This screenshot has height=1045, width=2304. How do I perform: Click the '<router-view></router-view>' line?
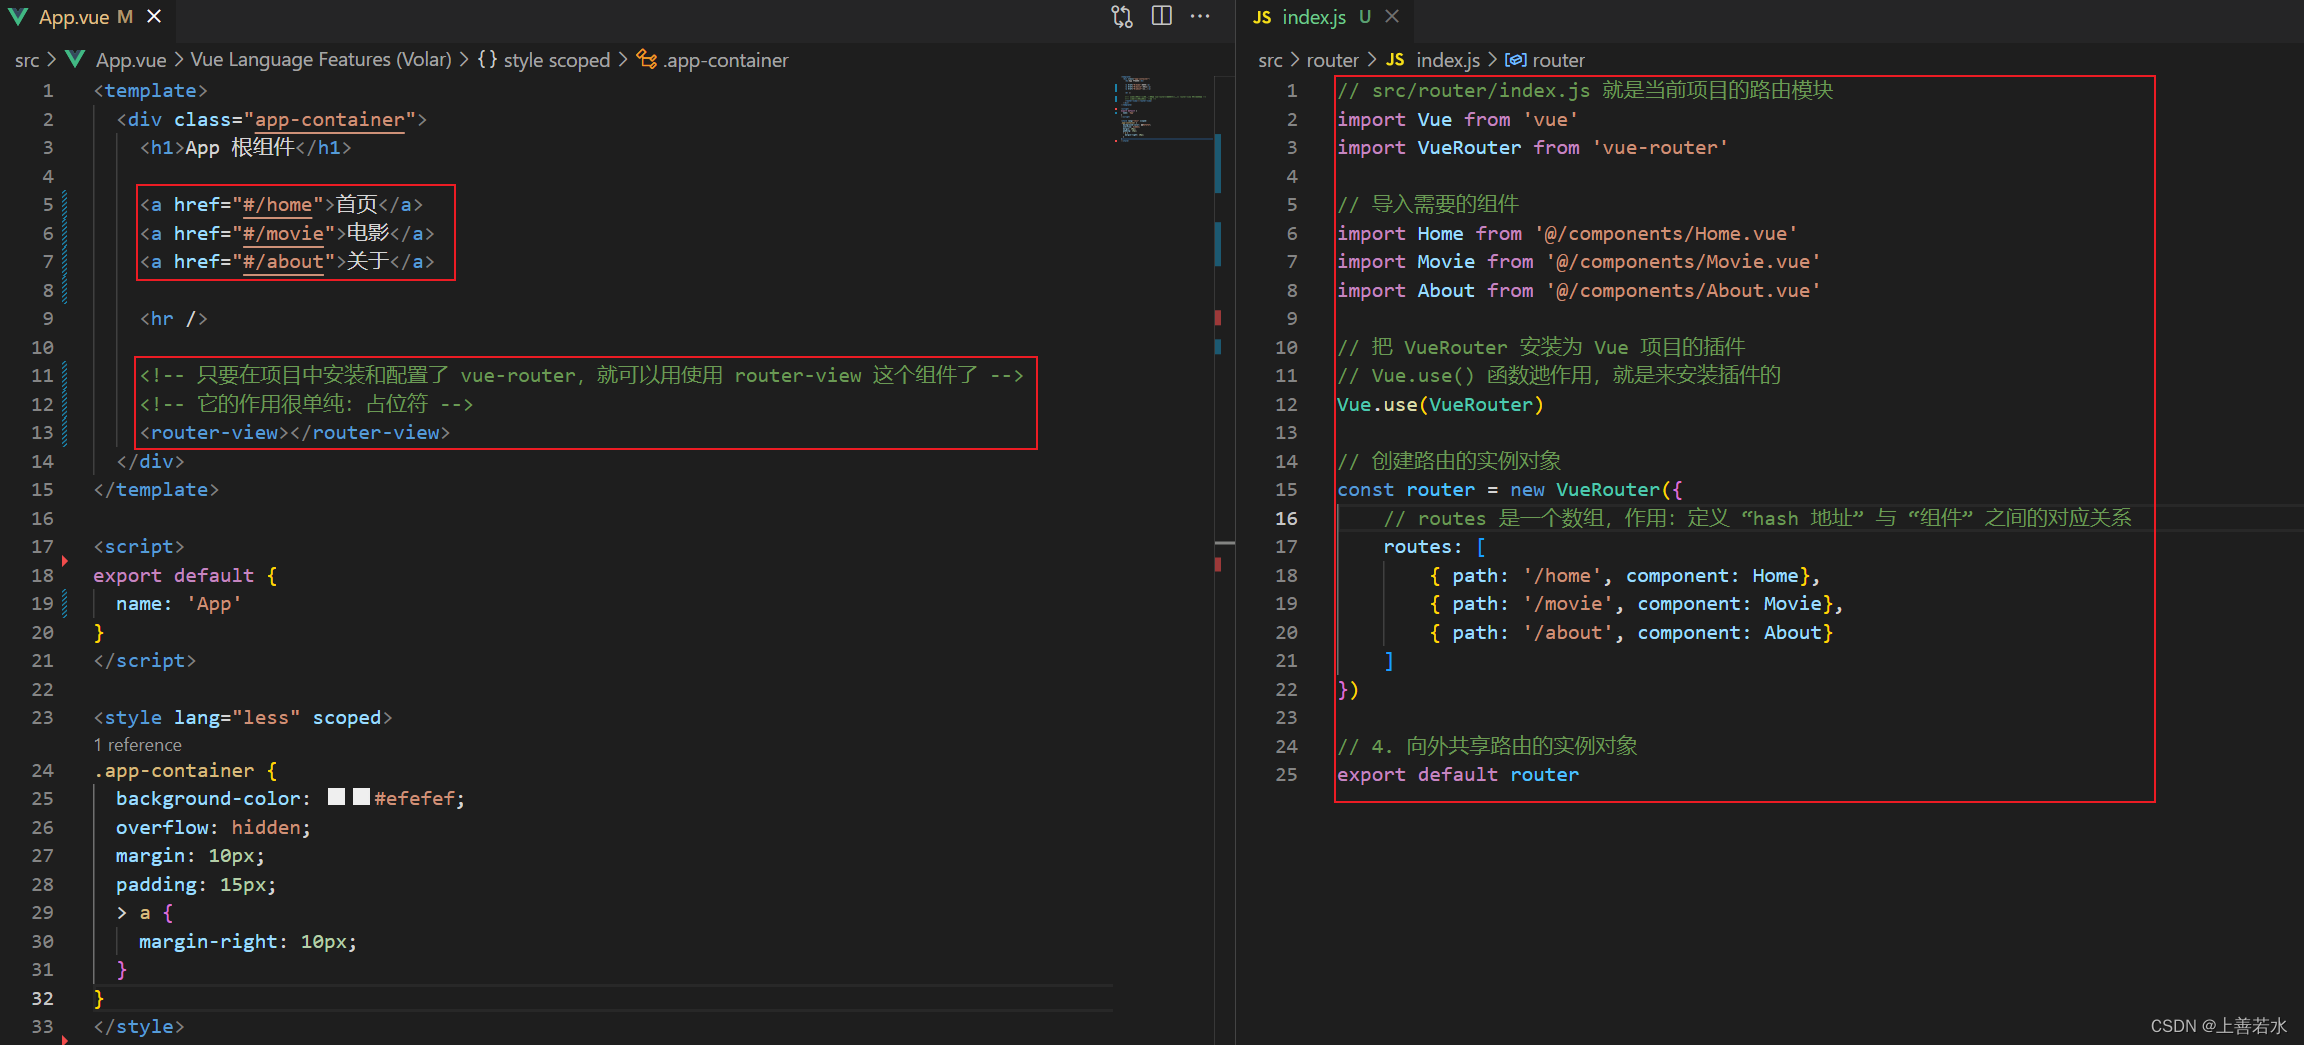295,433
